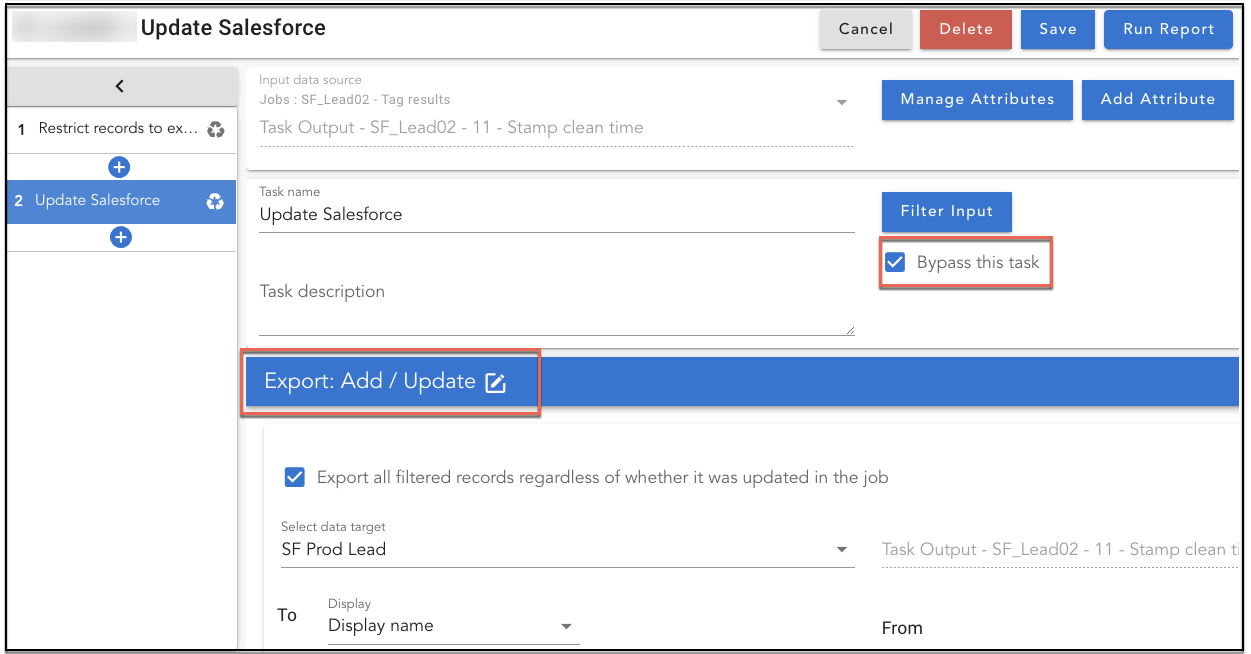The image size is (1251, 654).
Task: Click the From column label
Action: tap(902, 628)
